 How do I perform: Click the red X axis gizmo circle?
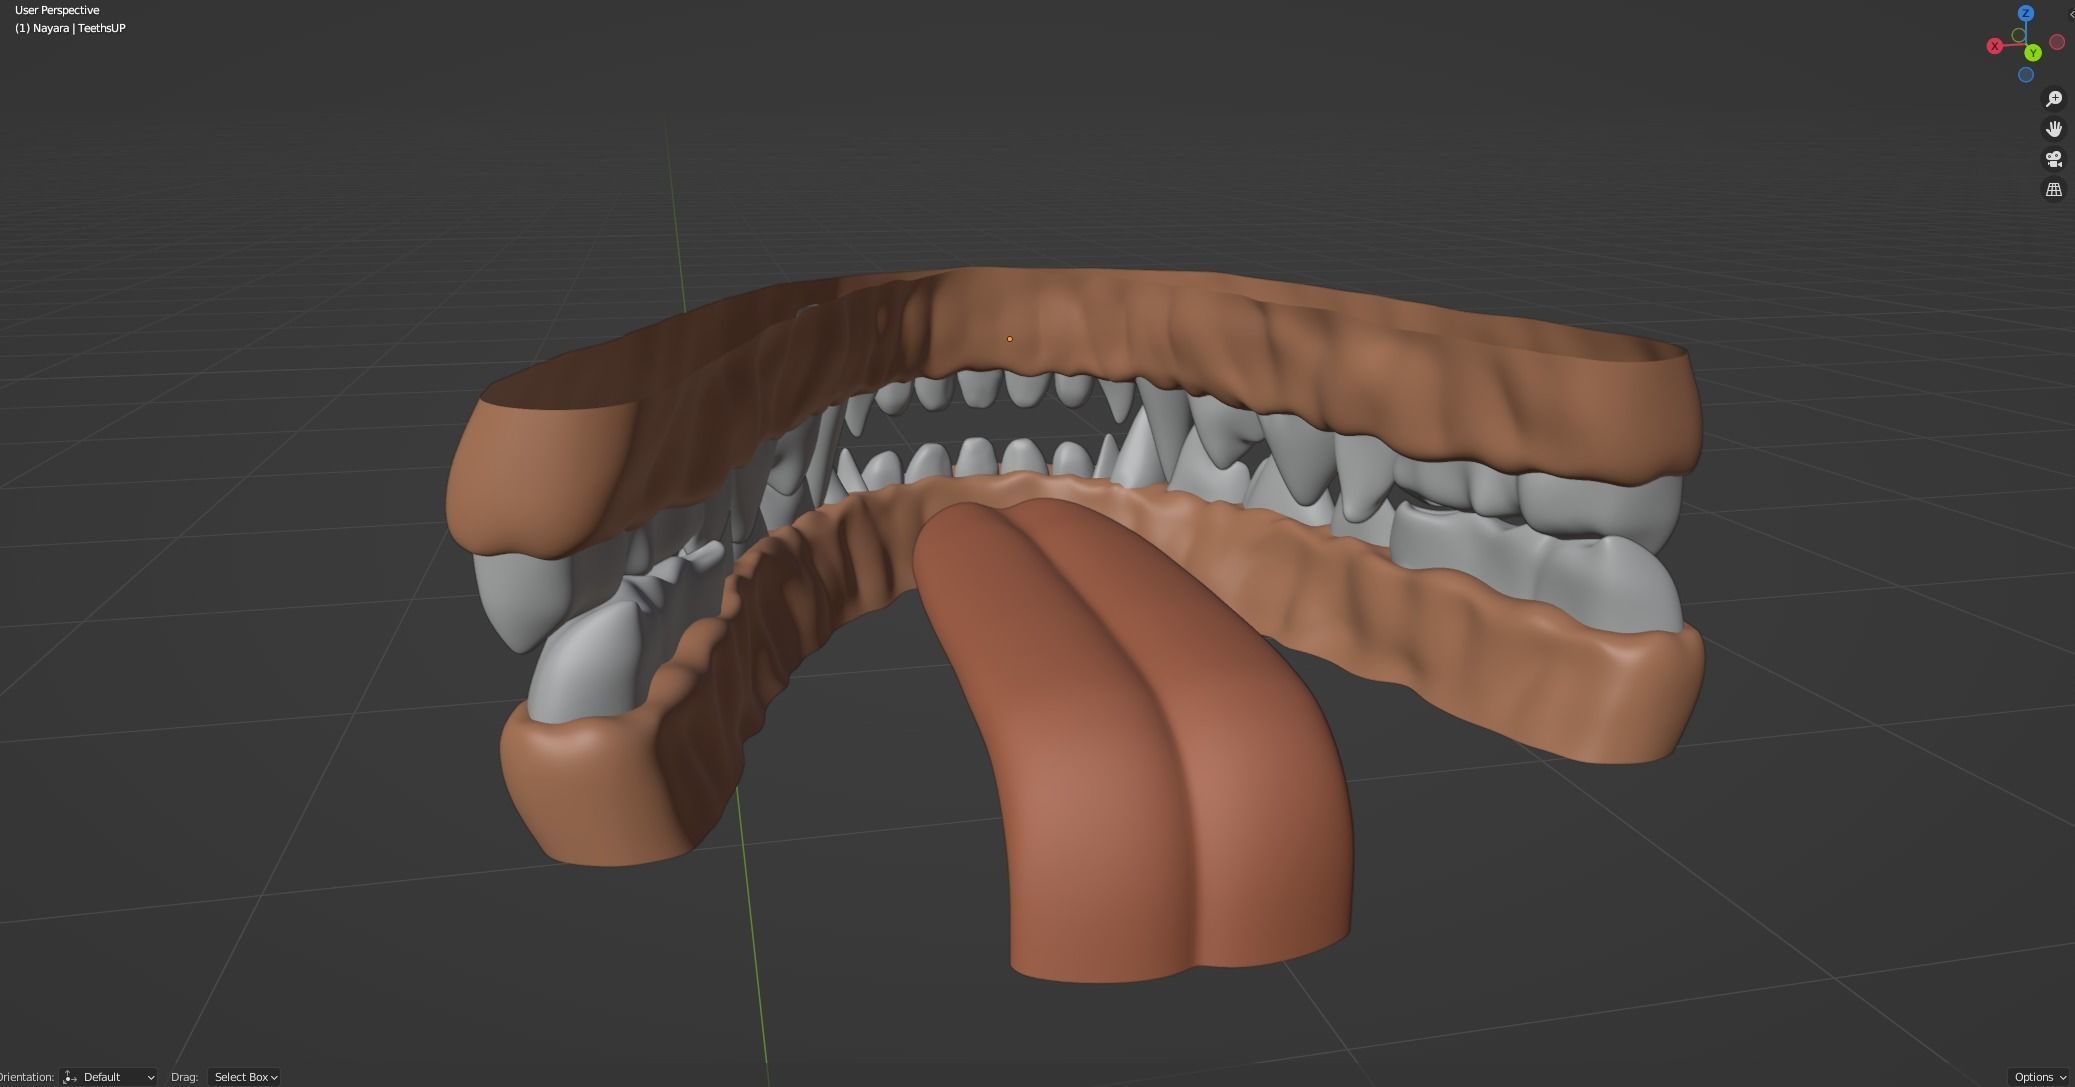point(1994,46)
